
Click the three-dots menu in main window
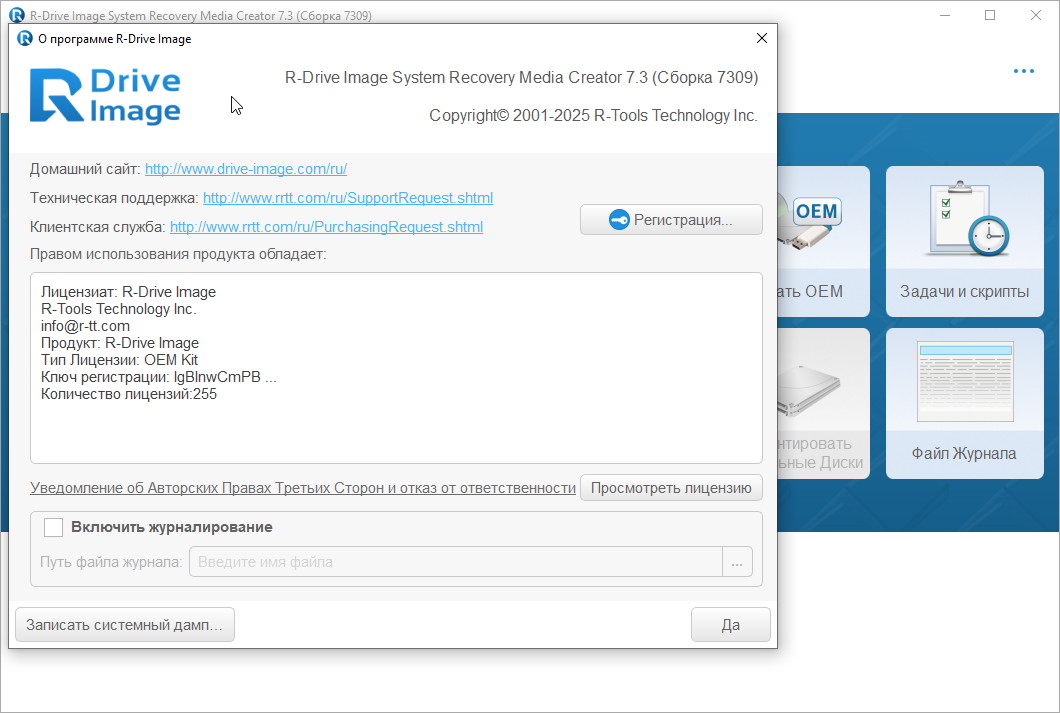tap(1023, 71)
